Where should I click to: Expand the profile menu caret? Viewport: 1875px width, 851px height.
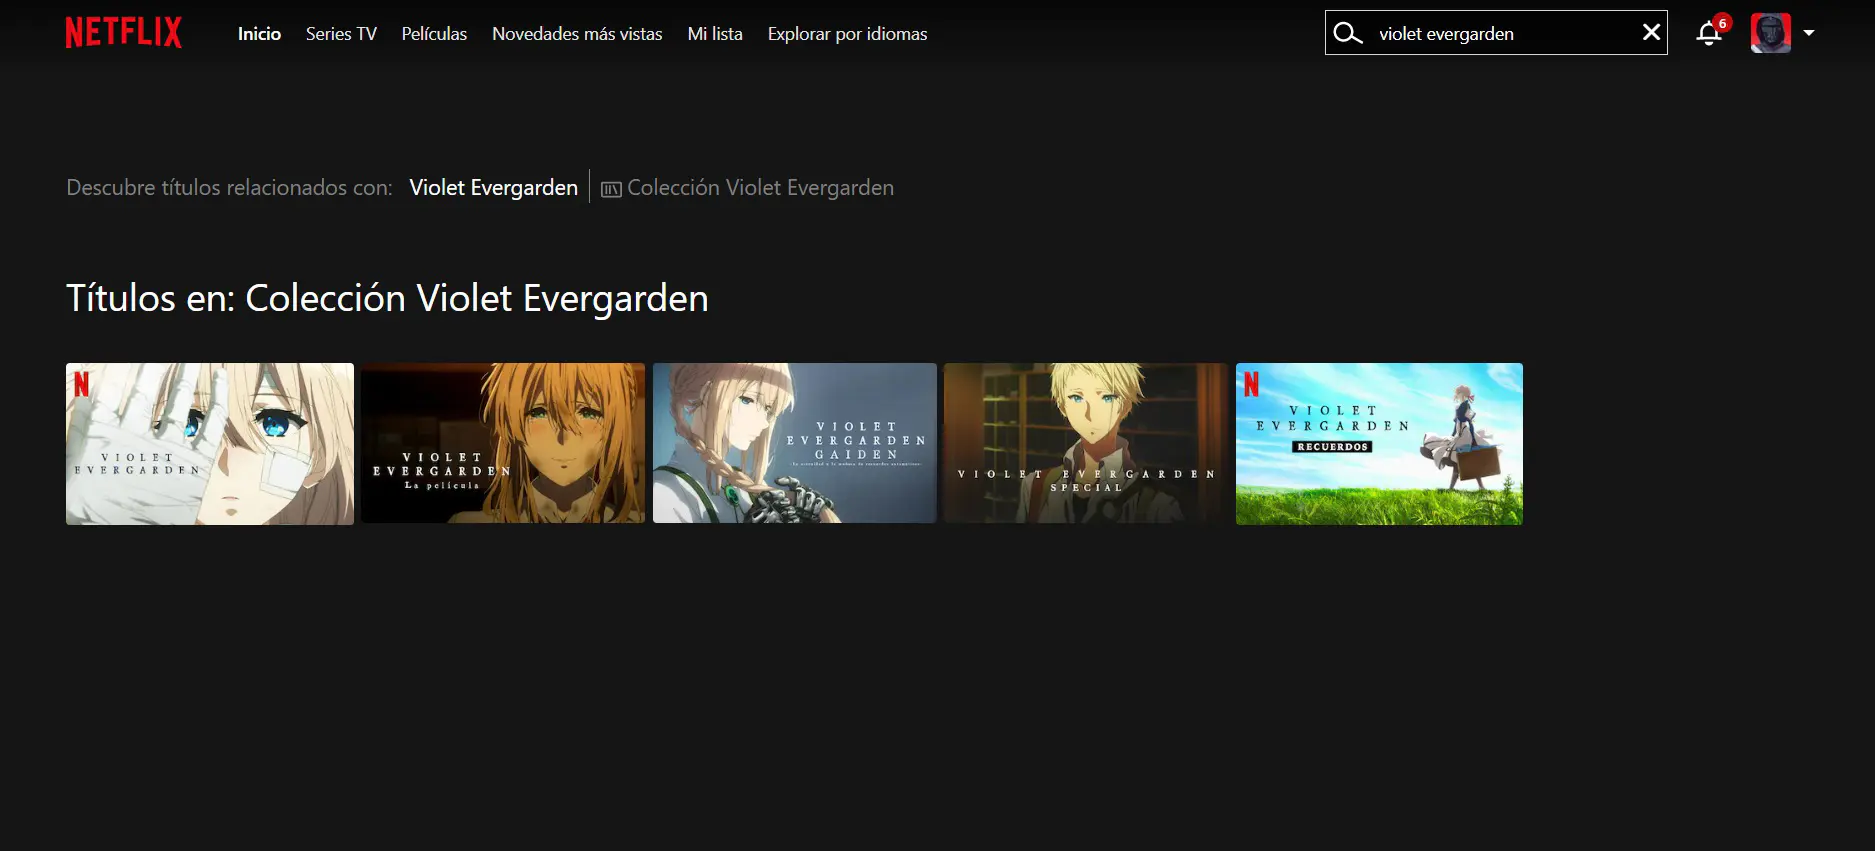[1808, 33]
